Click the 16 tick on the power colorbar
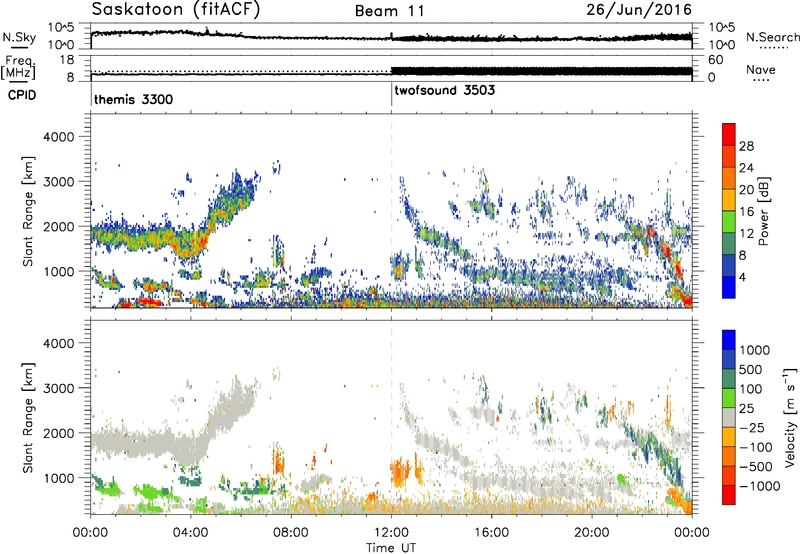The width and height of the screenshot is (800, 554). pyautogui.click(x=746, y=212)
